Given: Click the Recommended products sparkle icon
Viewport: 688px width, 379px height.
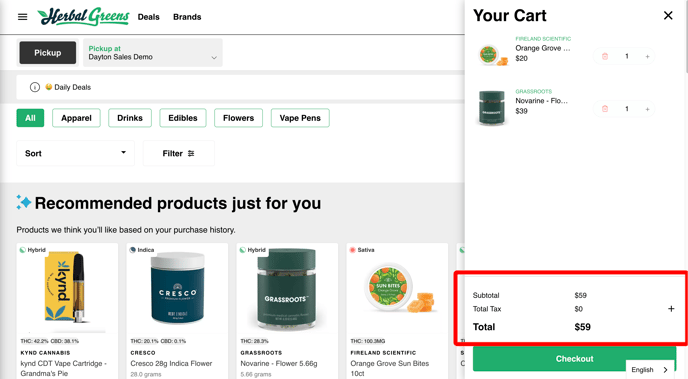Looking at the screenshot, I should click(x=24, y=202).
